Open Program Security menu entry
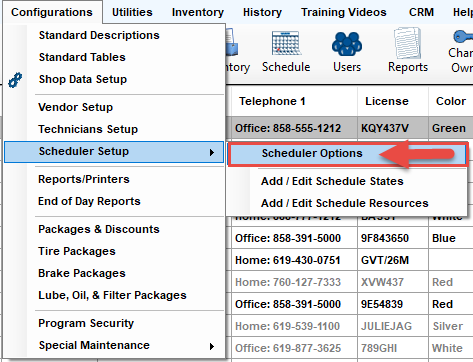The height and width of the screenshot is (362, 473). pos(86,323)
